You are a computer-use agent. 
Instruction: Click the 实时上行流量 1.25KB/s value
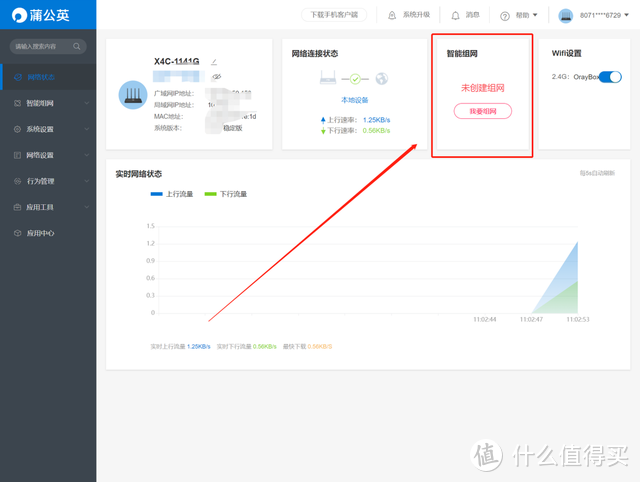(198, 347)
